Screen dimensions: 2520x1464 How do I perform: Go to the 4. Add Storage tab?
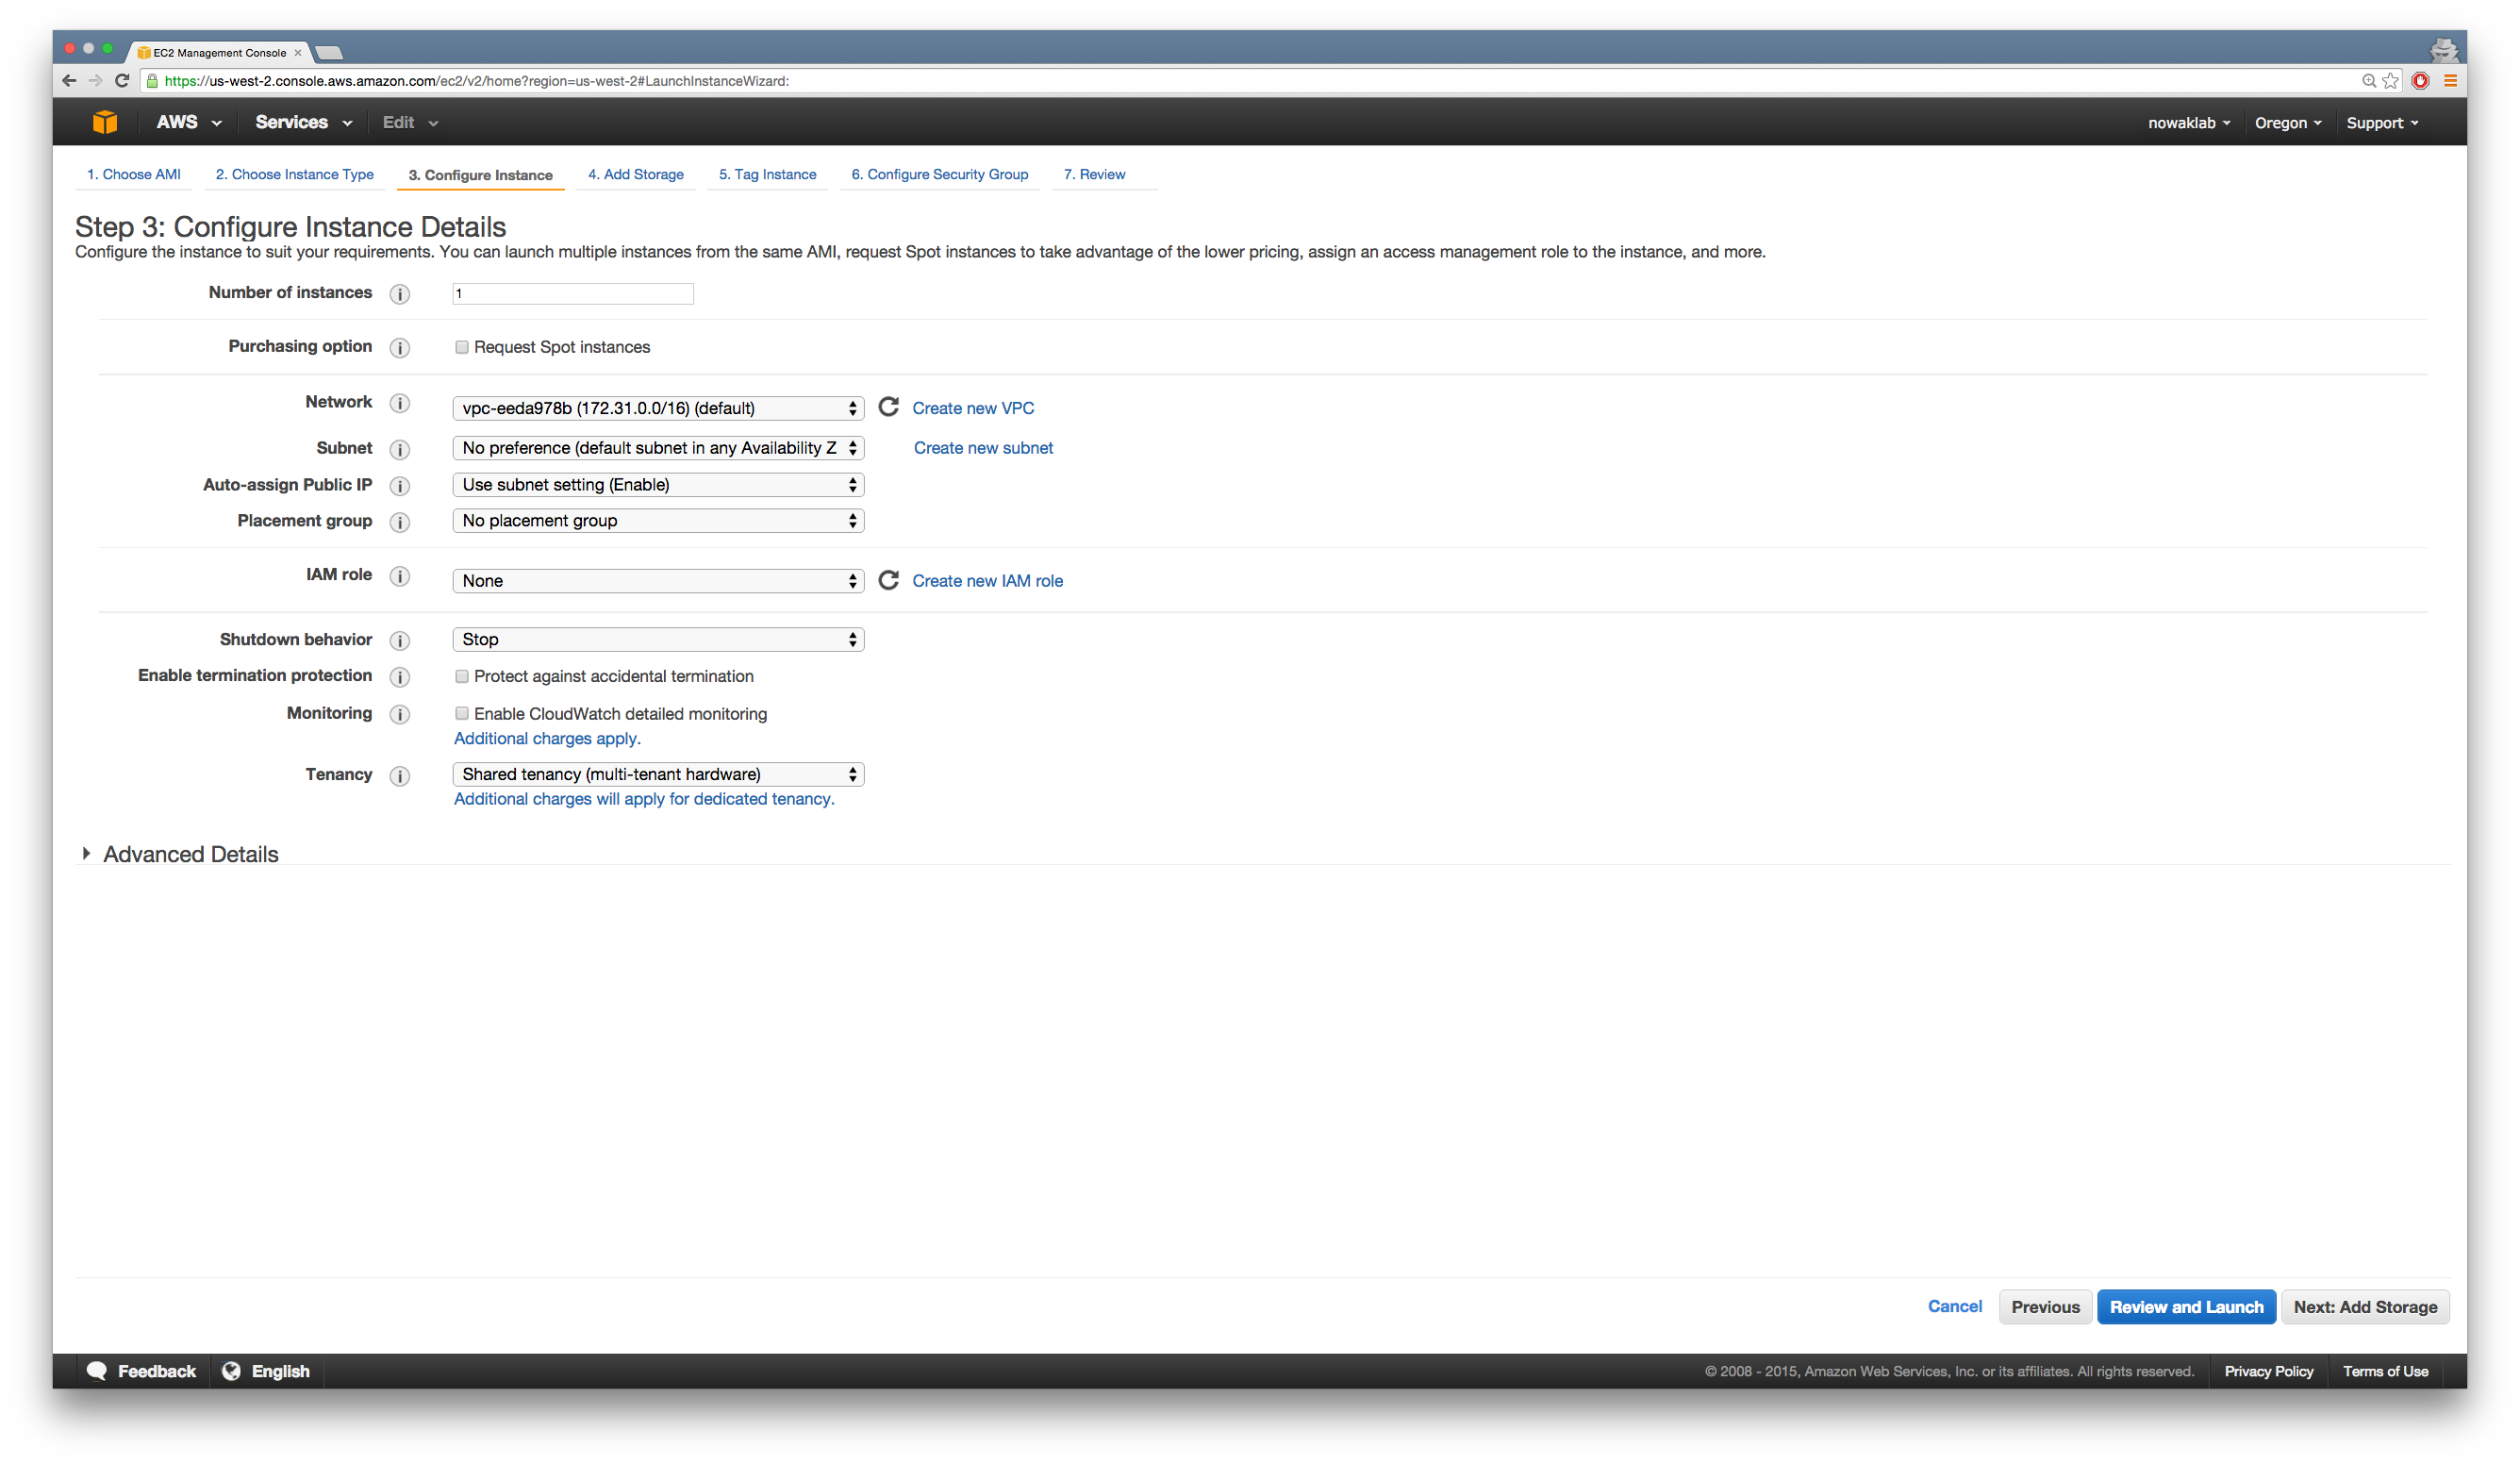click(x=636, y=174)
